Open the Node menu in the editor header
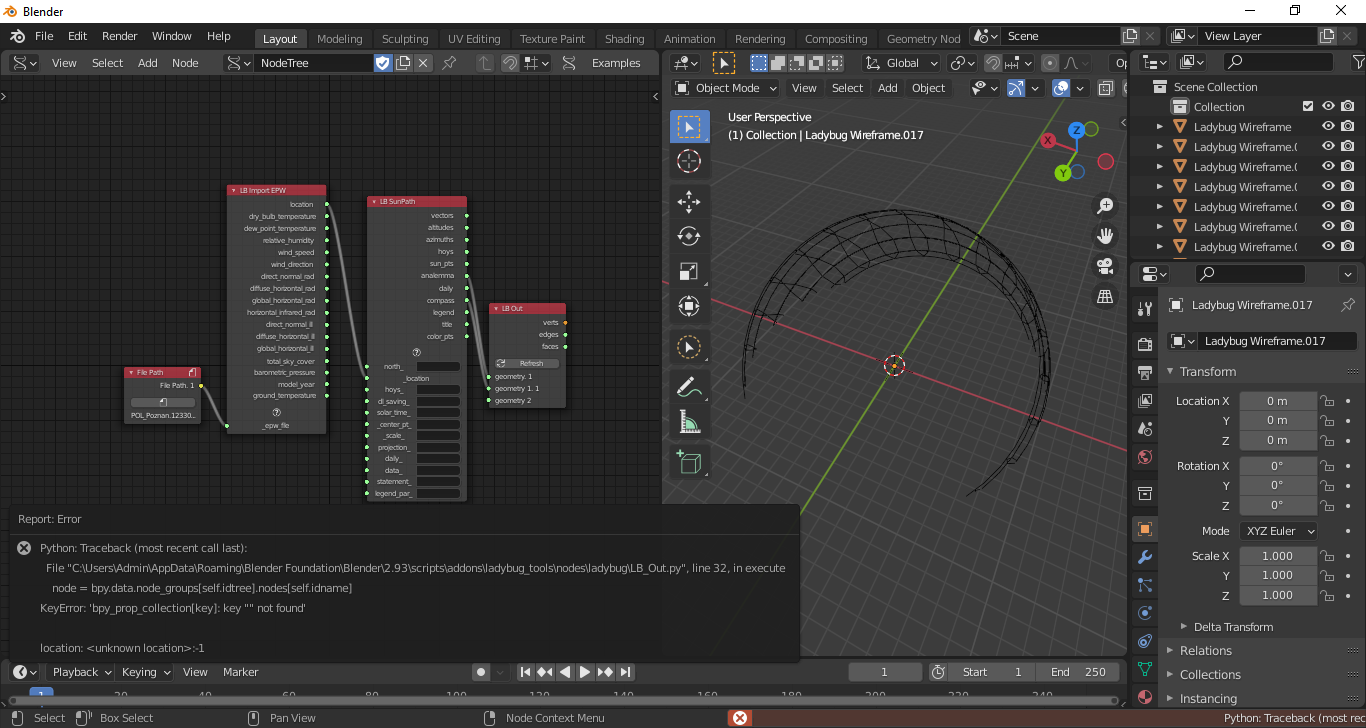The image size is (1366, 728). (x=184, y=62)
